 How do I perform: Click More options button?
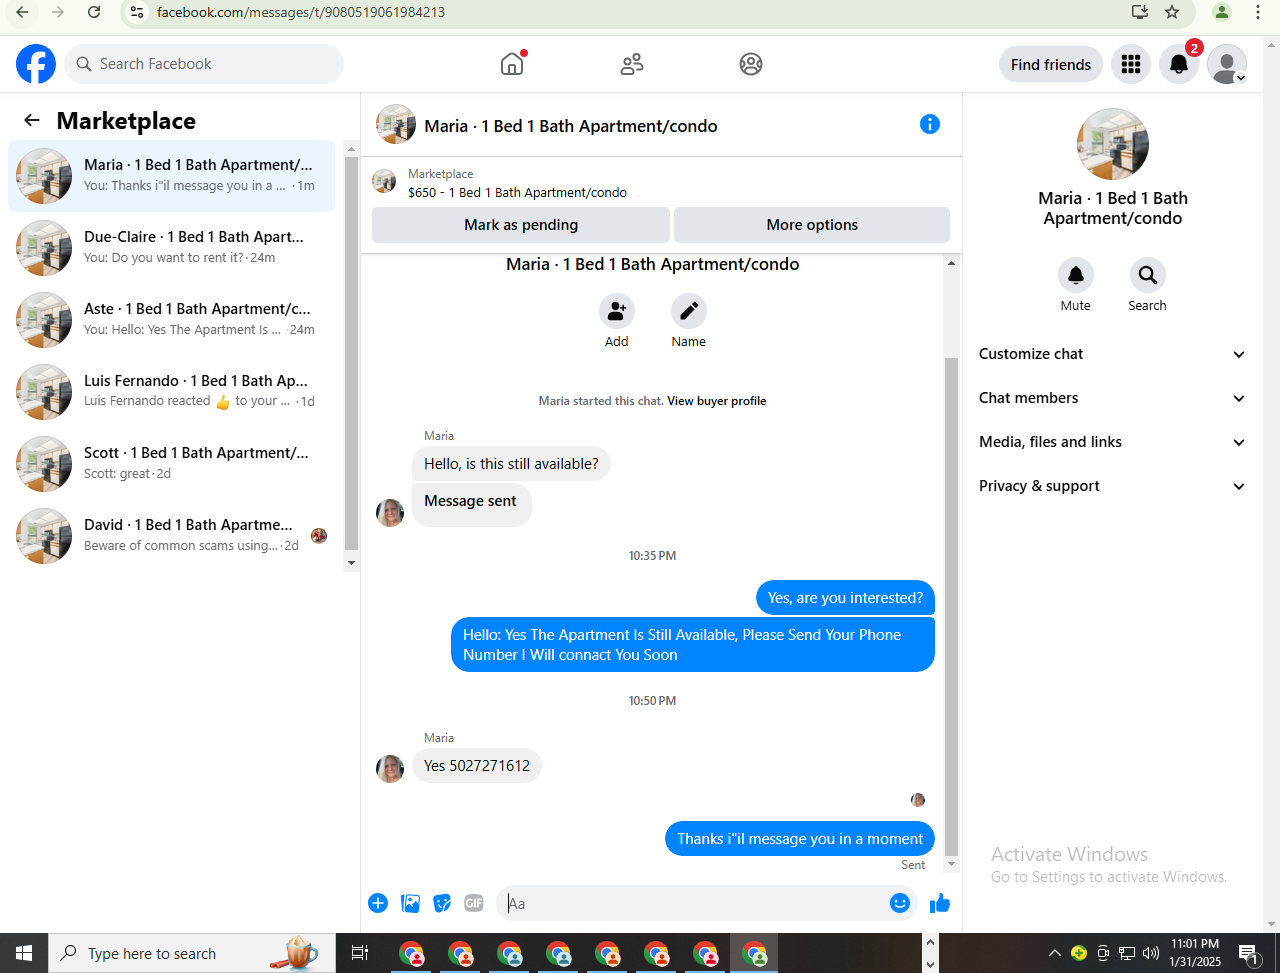pos(812,225)
